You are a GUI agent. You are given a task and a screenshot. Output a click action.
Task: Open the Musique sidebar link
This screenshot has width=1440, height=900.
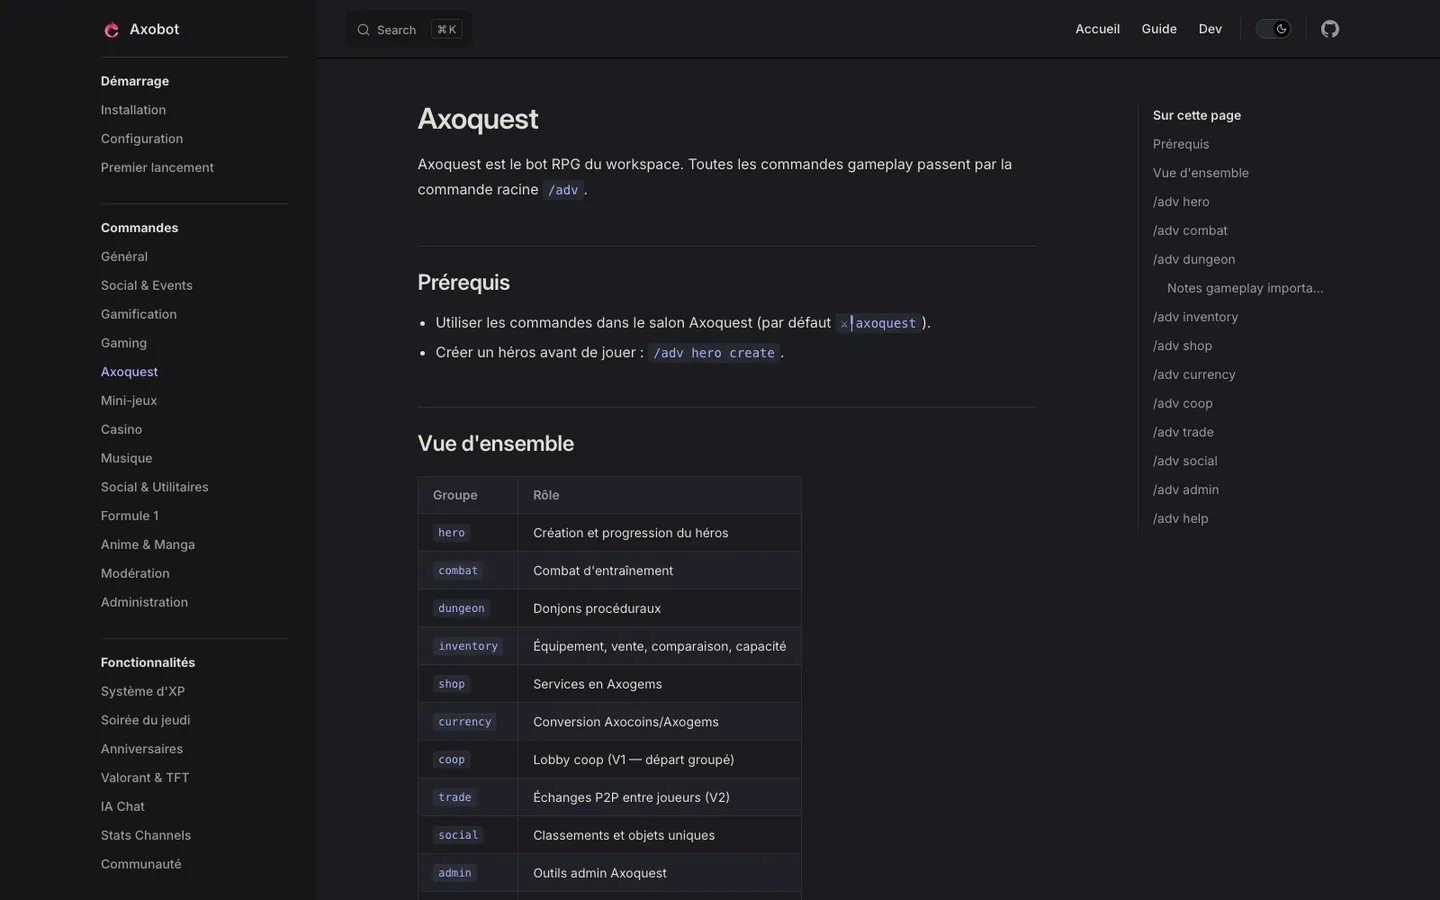coord(127,458)
